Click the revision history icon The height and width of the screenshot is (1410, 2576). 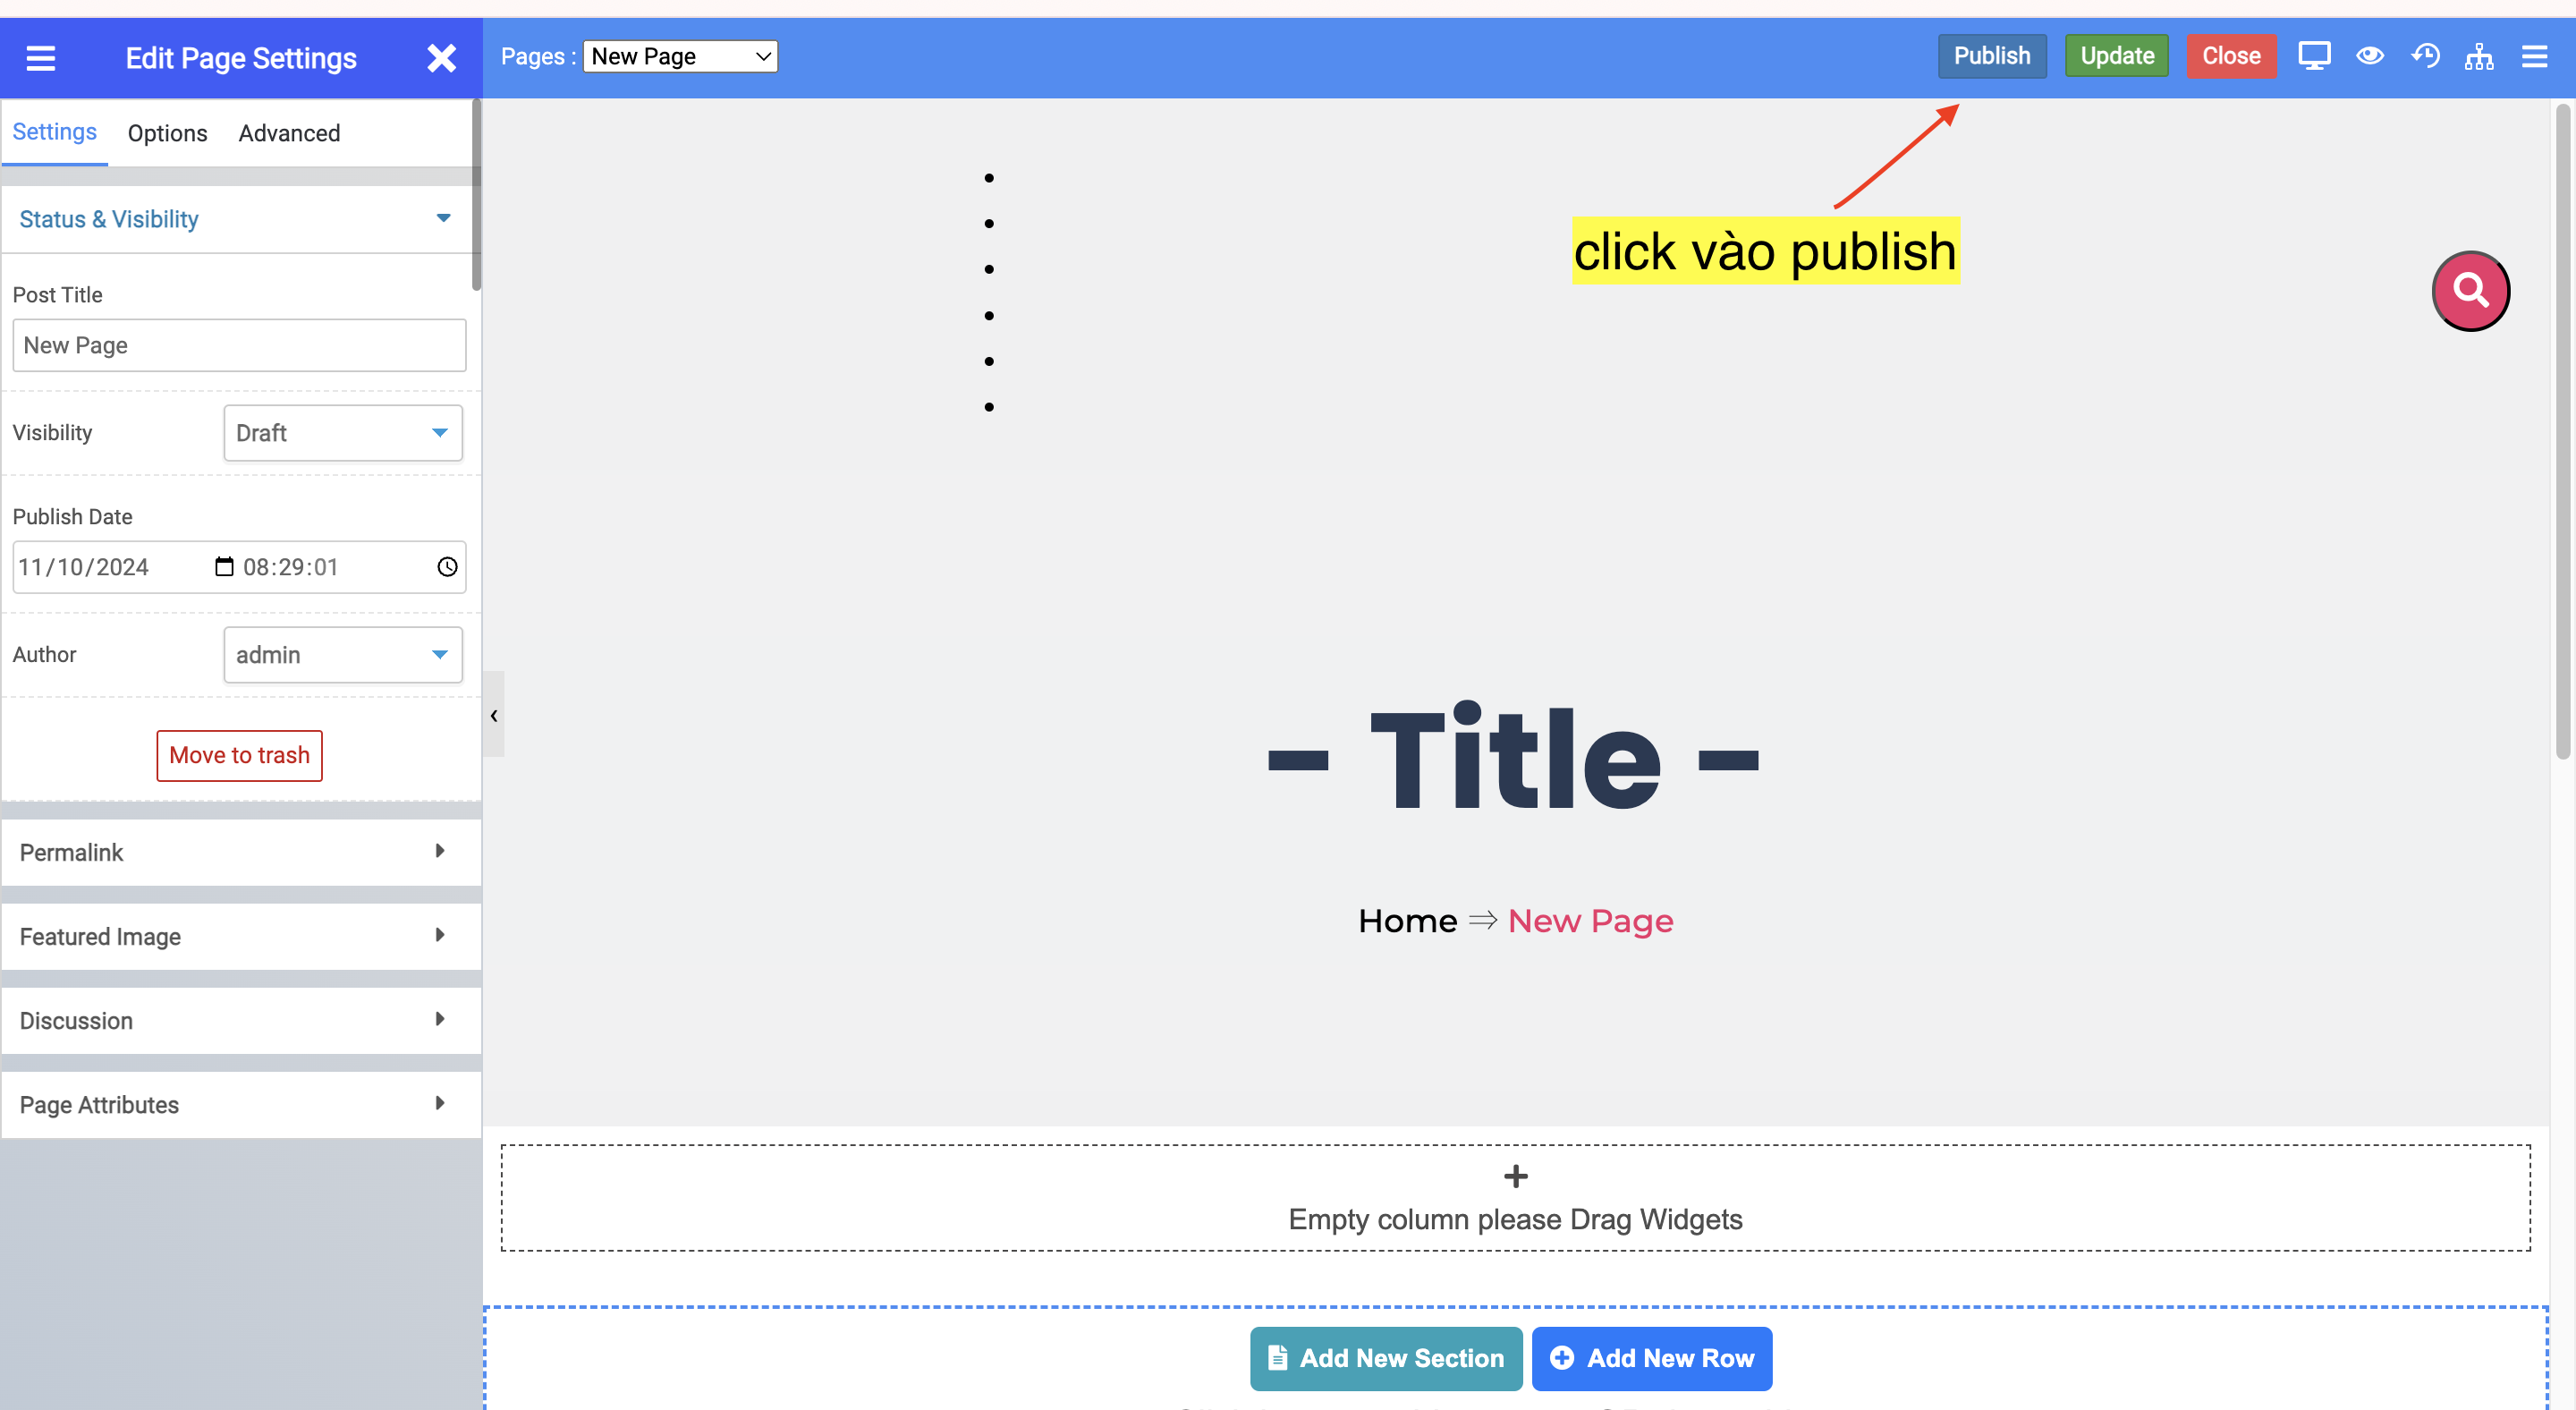2423,55
